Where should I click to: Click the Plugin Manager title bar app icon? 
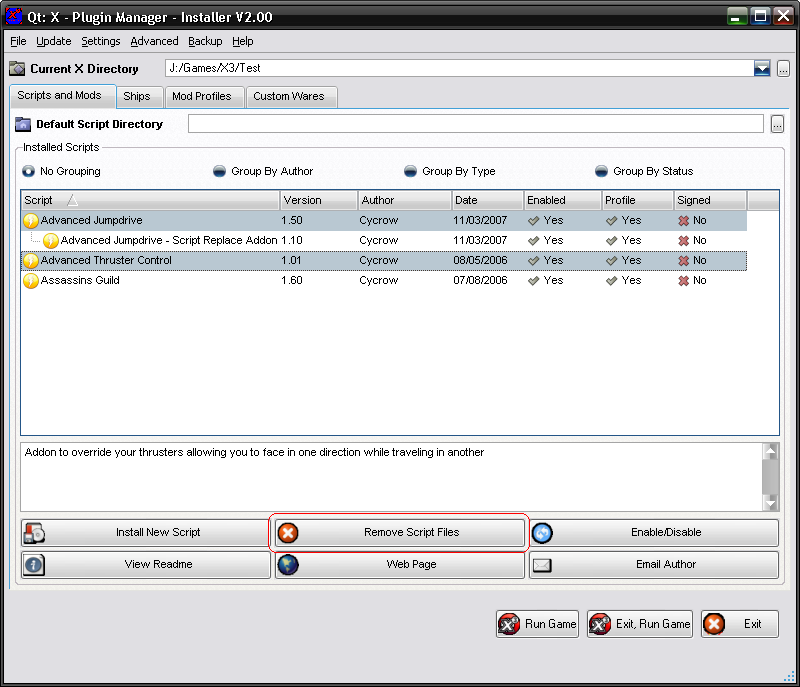[x=14, y=16]
